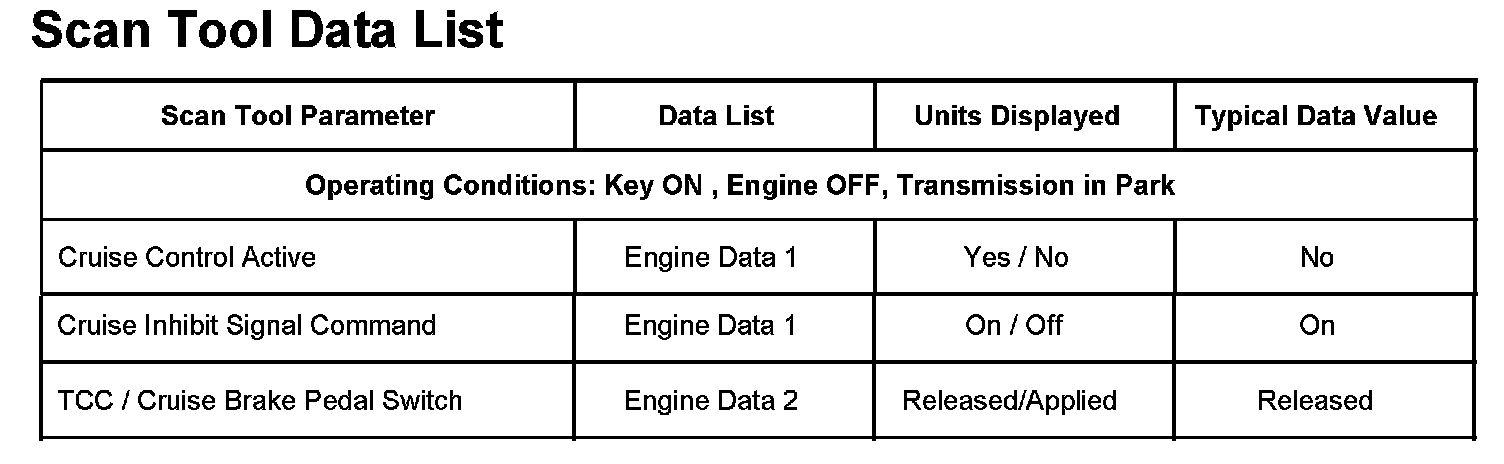Click the Data List column header
1504x464 pixels.
(x=716, y=116)
